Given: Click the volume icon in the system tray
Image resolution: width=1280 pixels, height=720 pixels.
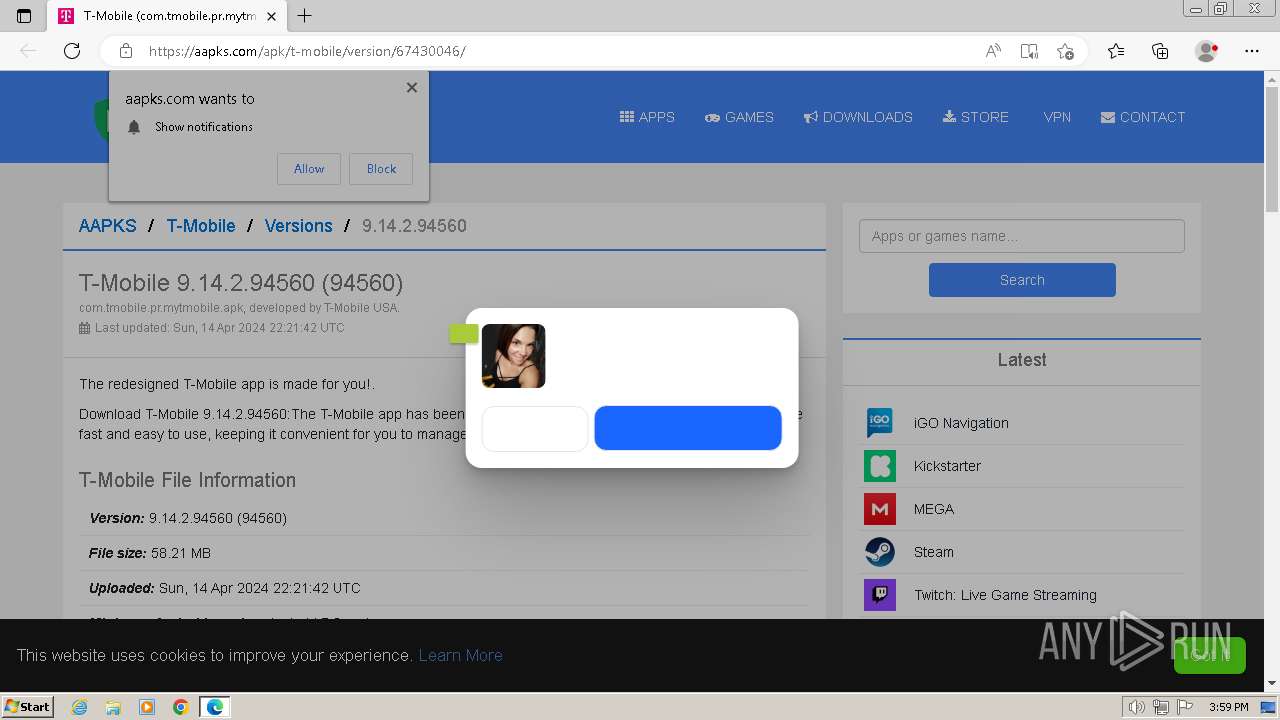Looking at the screenshot, I should point(1136,707).
